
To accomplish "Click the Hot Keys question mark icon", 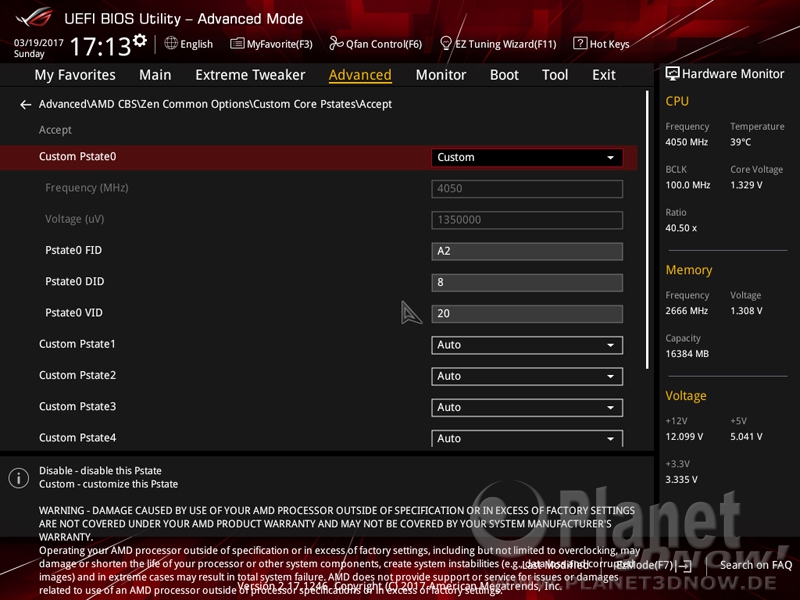I will (580, 43).
